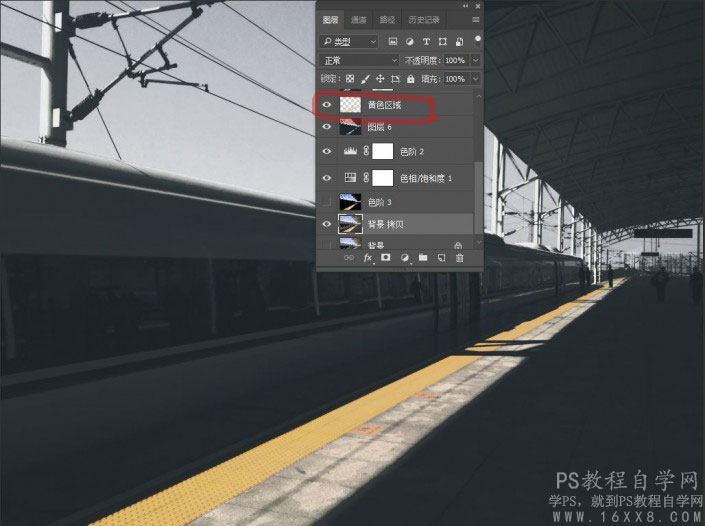Click the lock all padlock icon
705x526 pixels.
coord(411,79)
